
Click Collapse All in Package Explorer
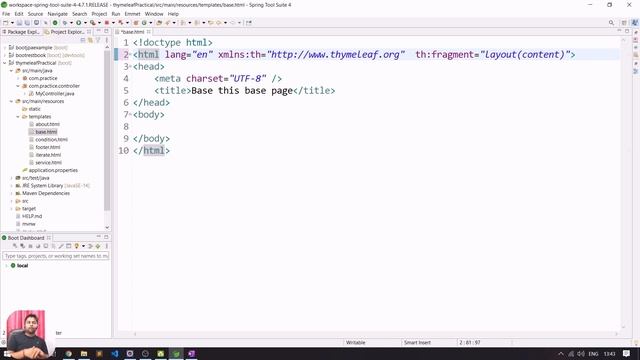[83, 40]
